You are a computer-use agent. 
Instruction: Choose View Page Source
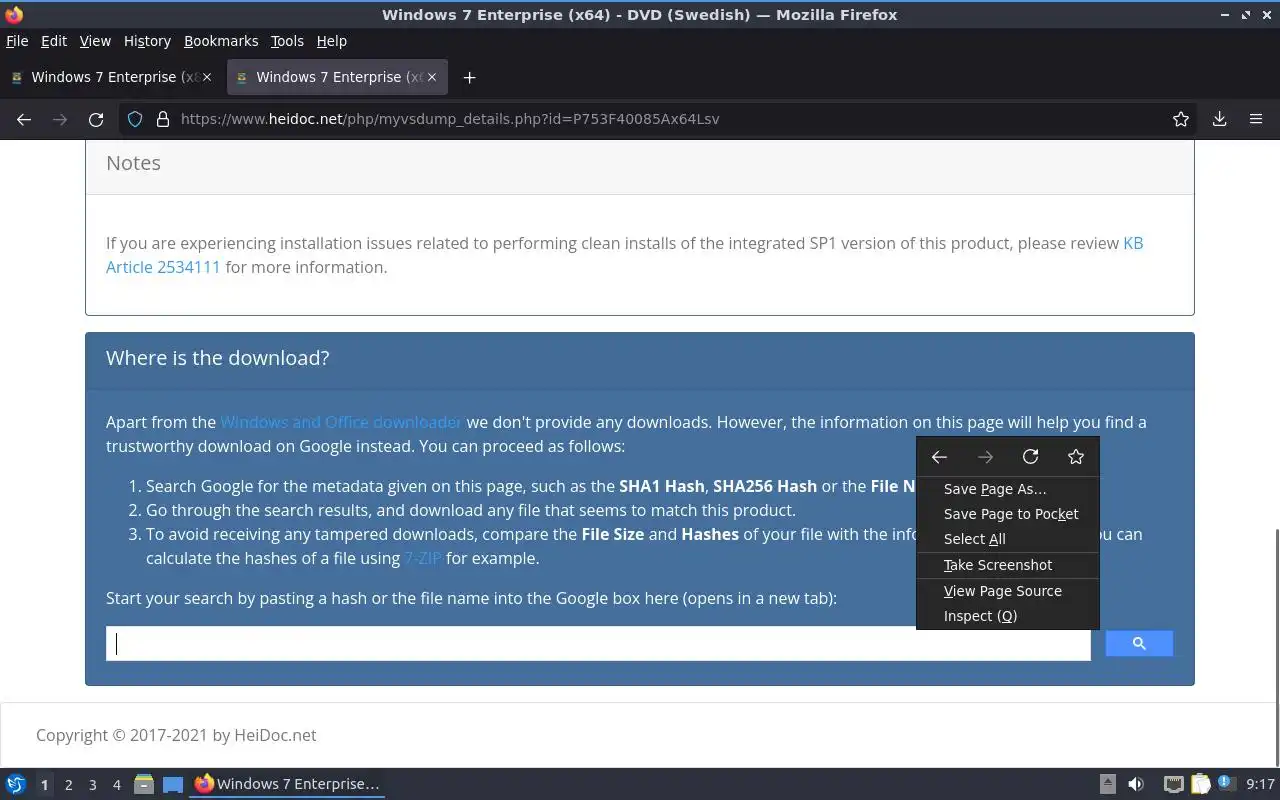1008,591
